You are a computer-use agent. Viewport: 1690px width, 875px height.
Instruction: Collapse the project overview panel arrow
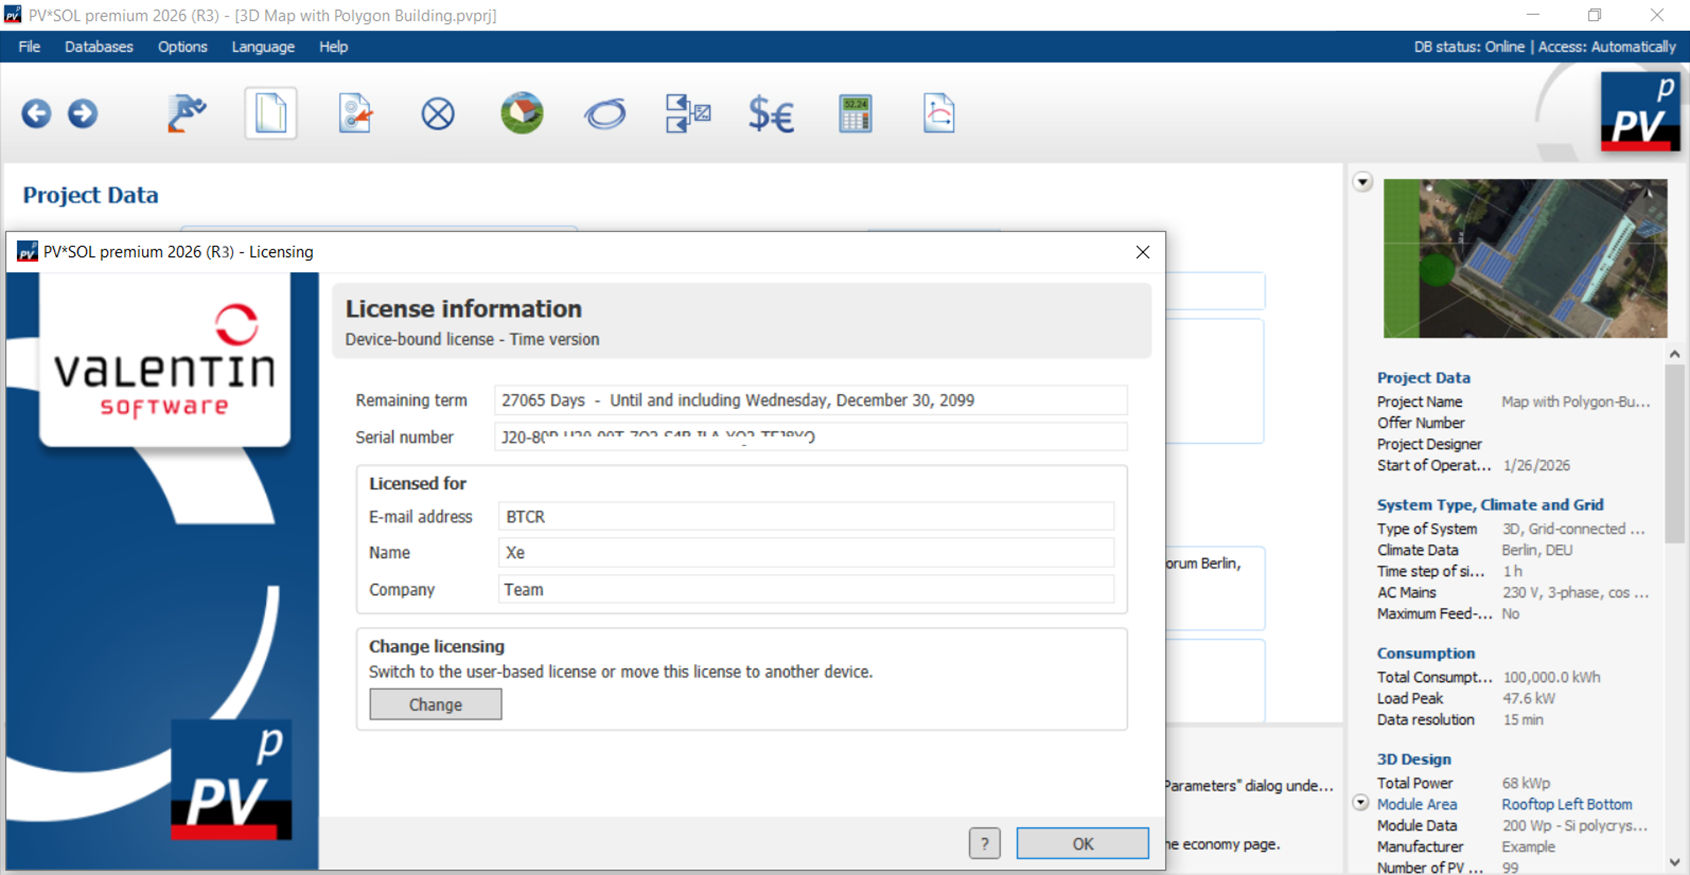tap(1363, 182)
